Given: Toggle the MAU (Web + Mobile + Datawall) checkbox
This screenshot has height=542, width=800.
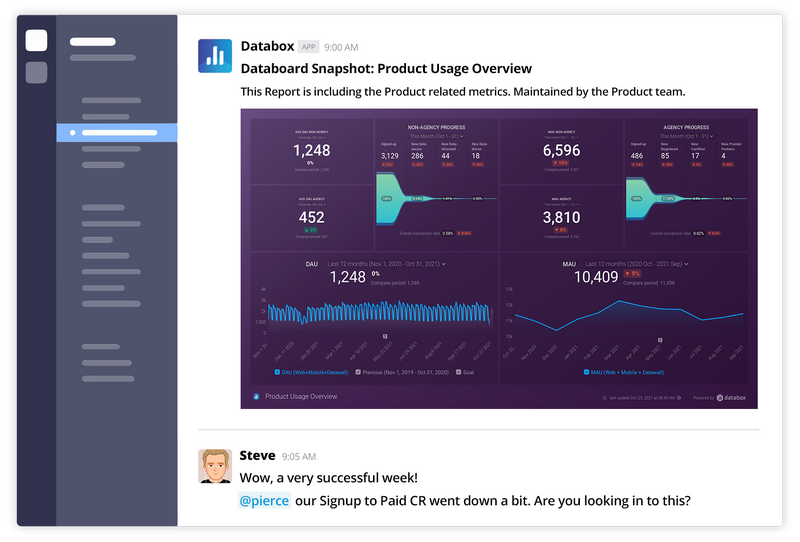Looking at the screenshot, I should tap(586, 372).
